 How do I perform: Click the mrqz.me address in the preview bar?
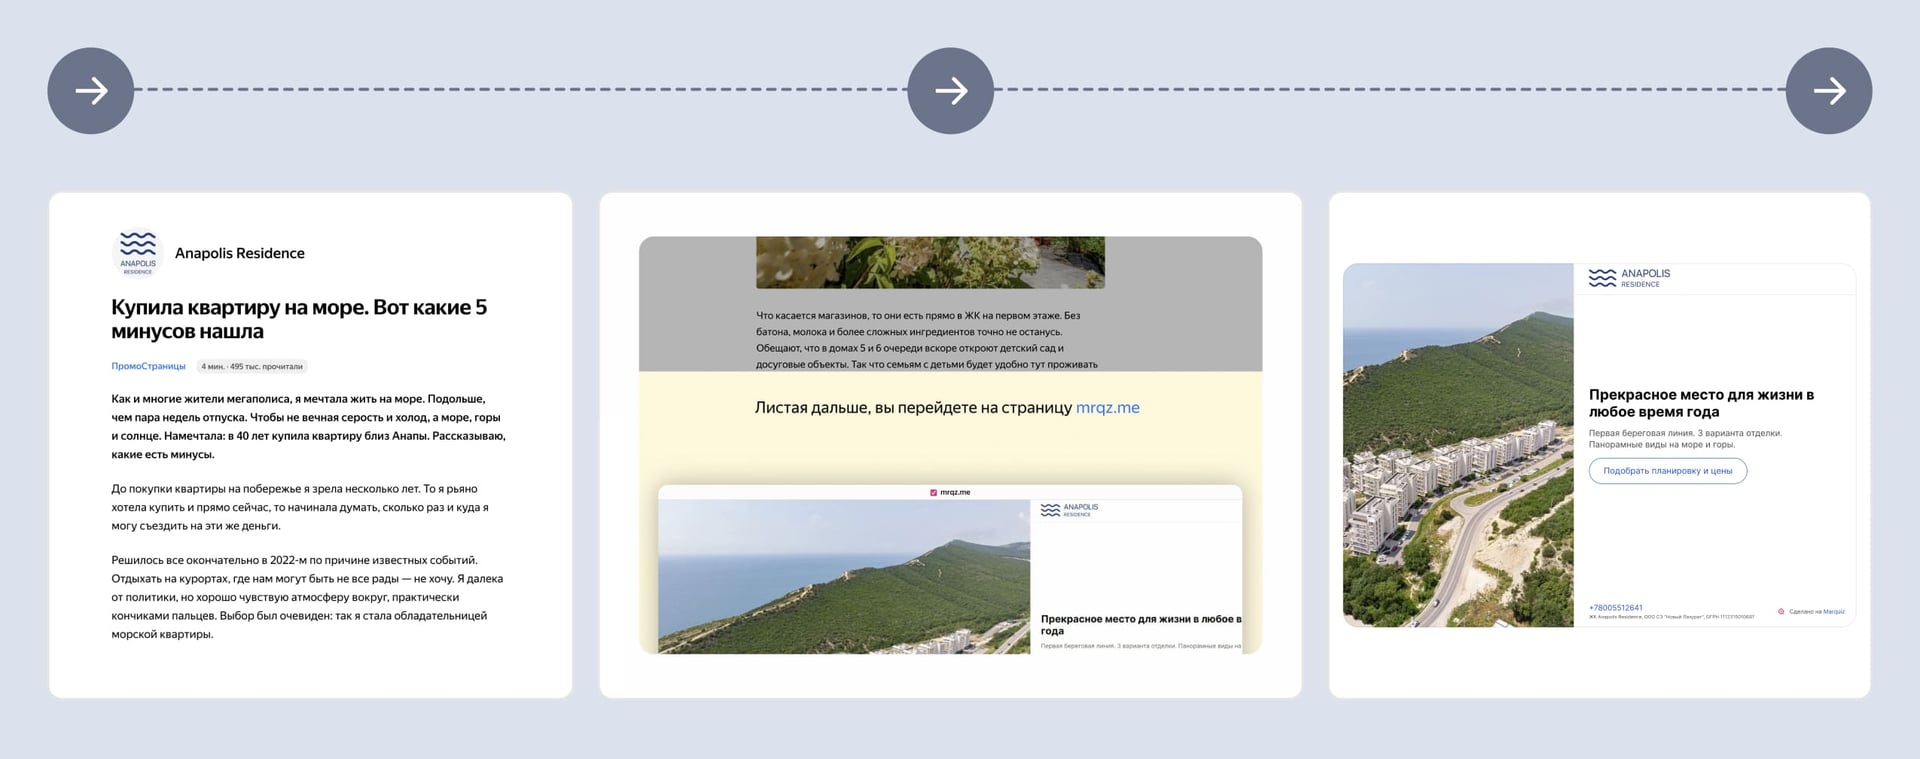pyautogui.click(x=955, y=492)
